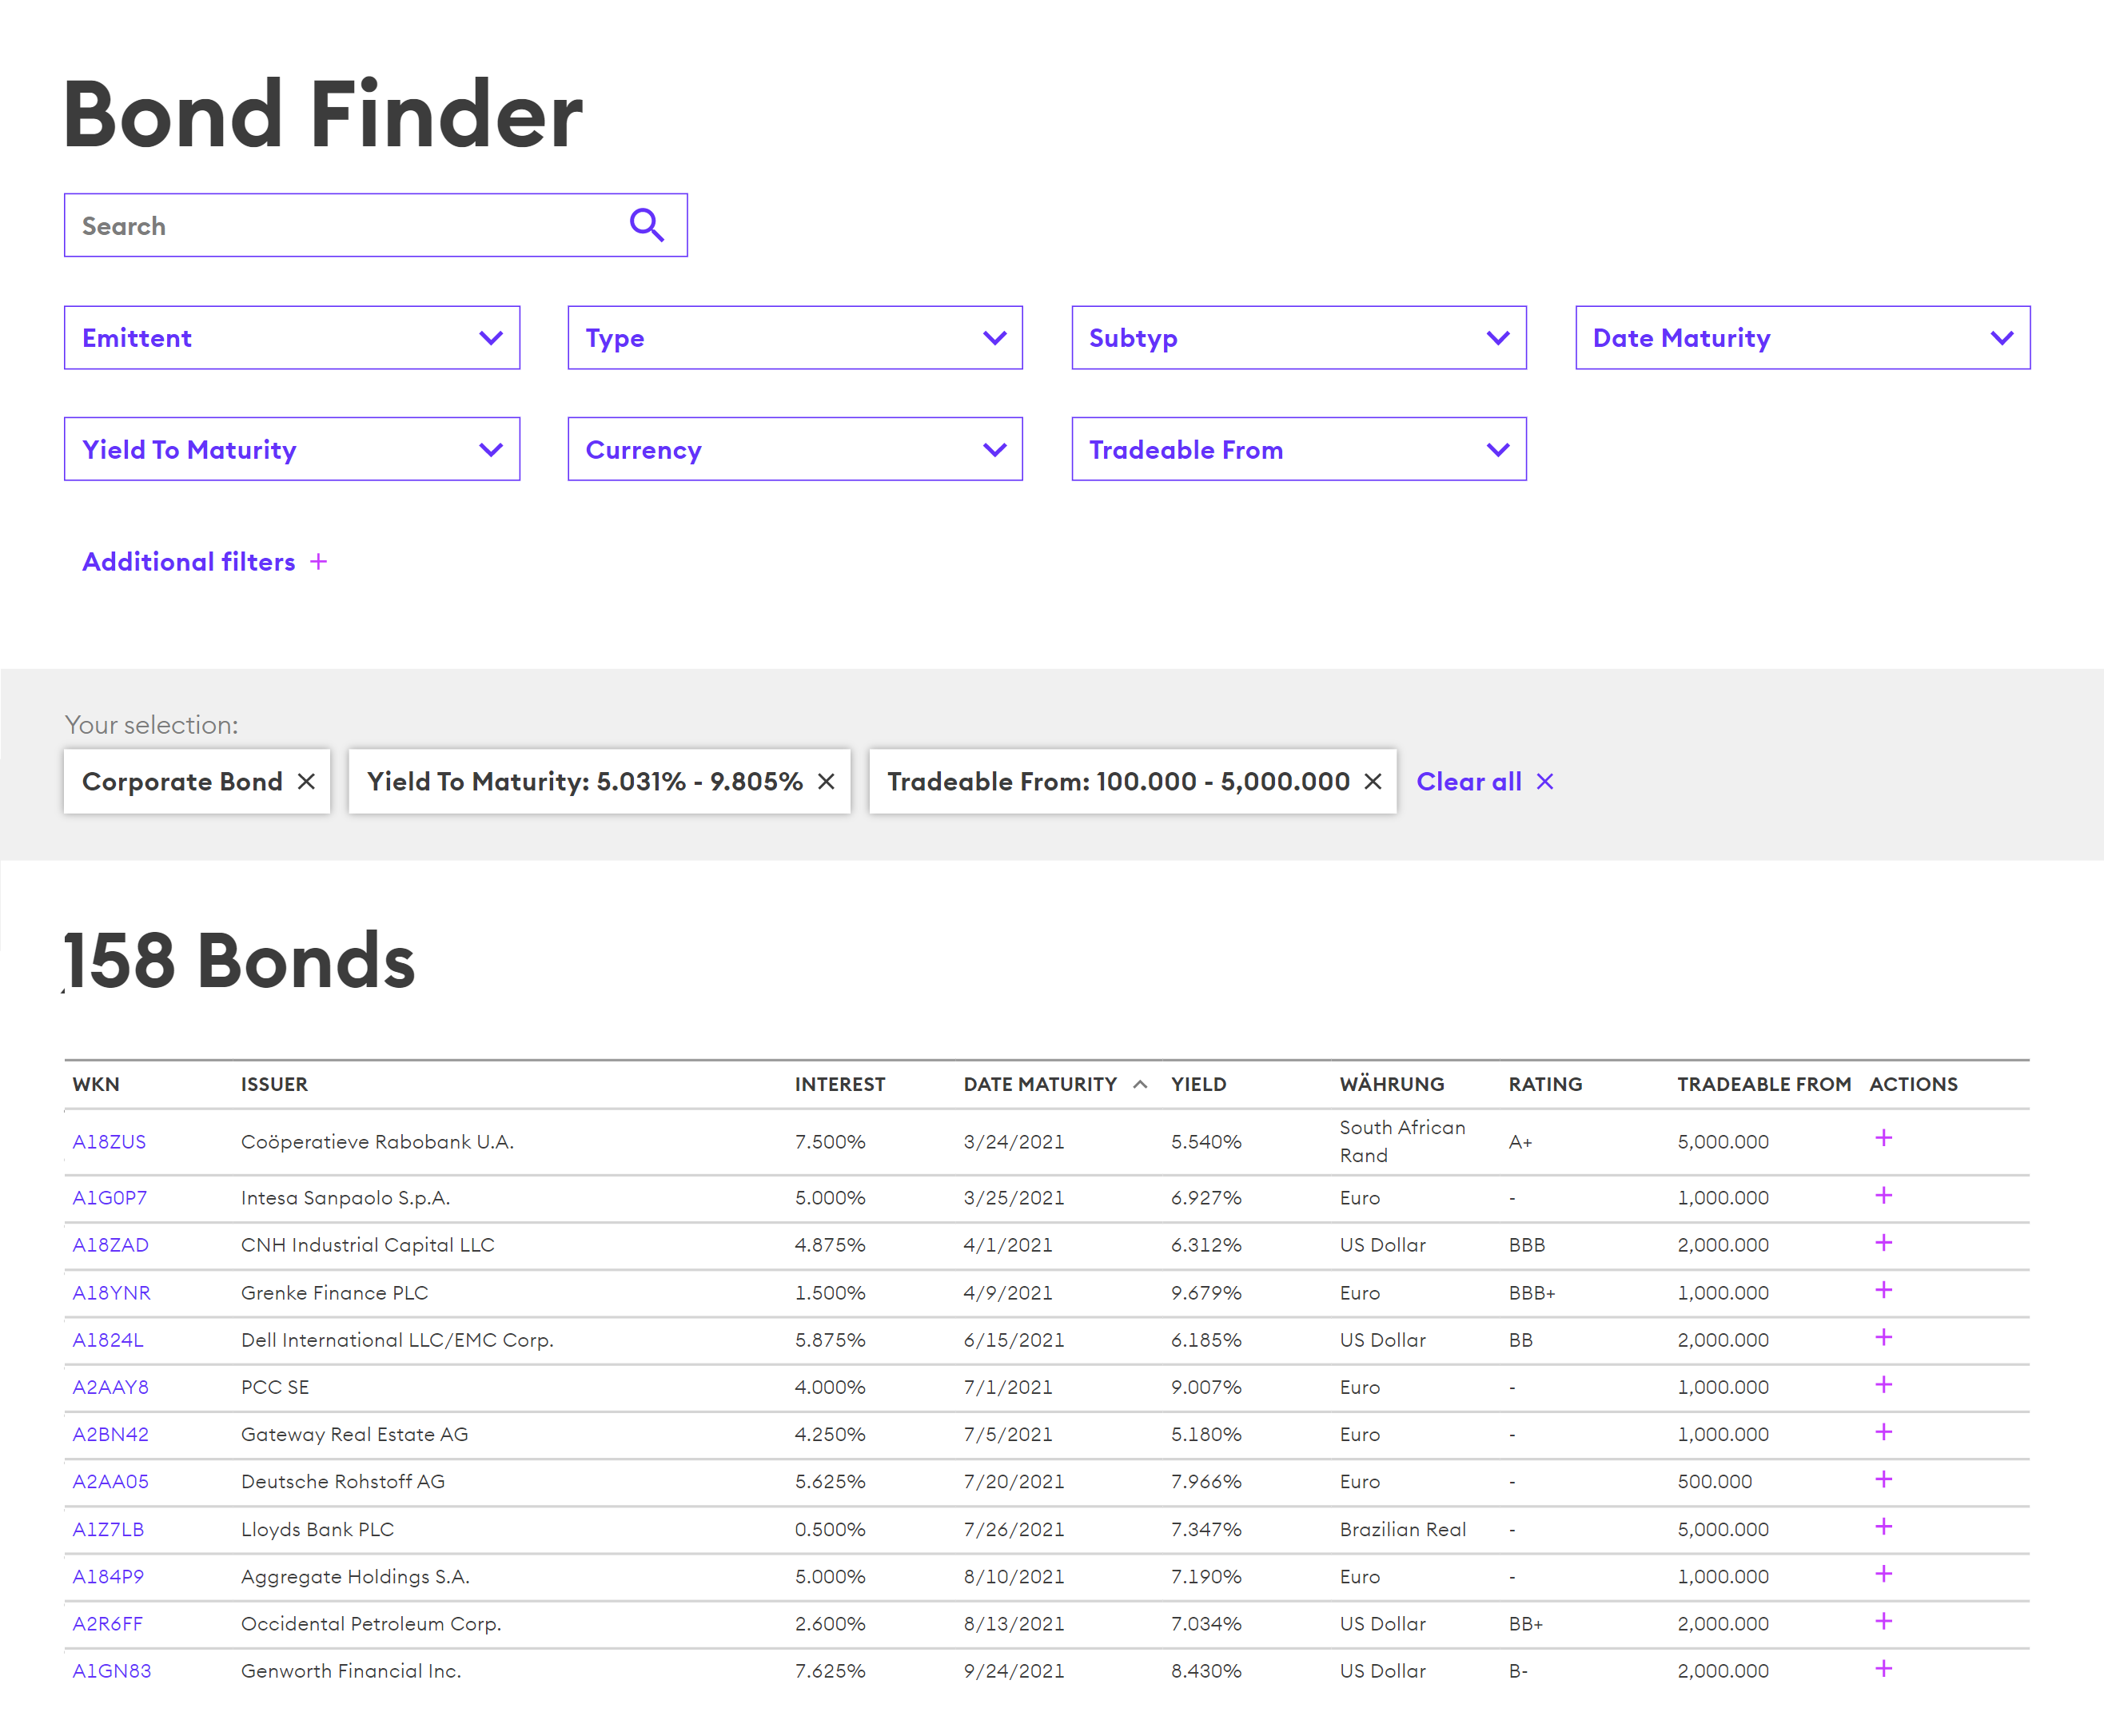
Task: Select the 9.679% yield cell
Action: click(x=1206, y=1293)
